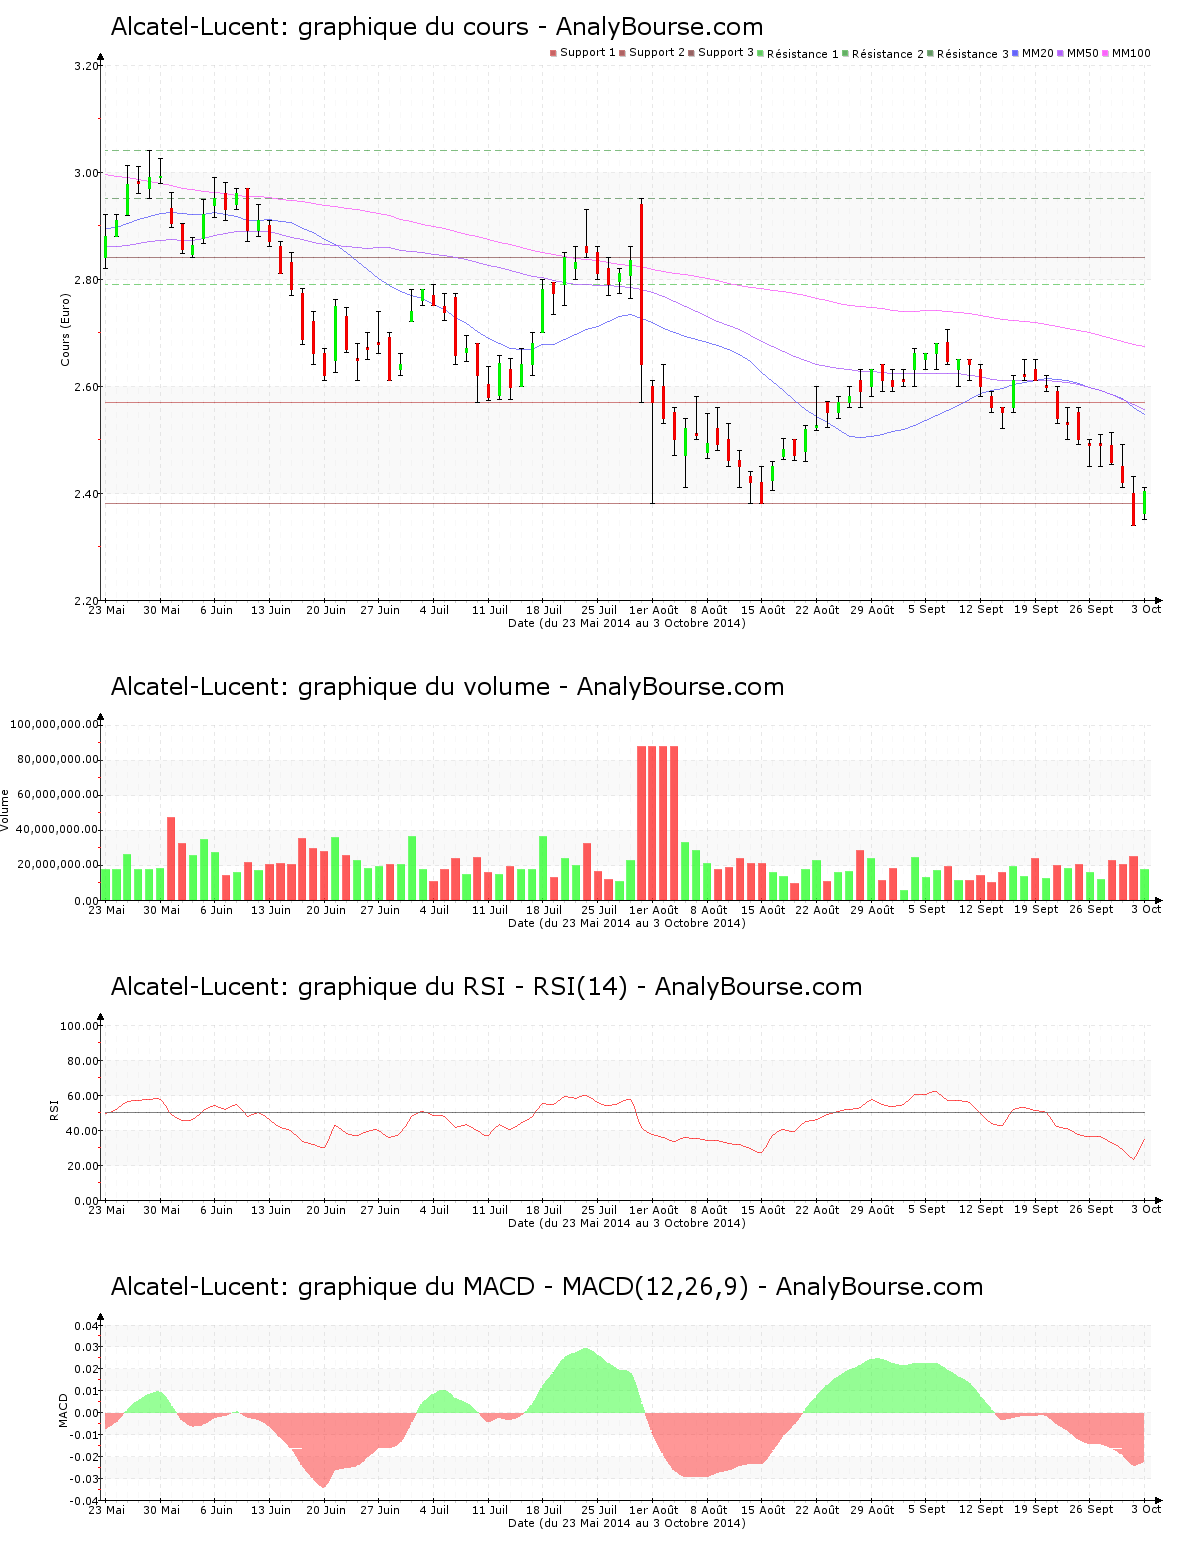Click the Support 1 legend color square
This screenshot has width=1200, height=1550.
pyautogui.click(x=553, y=53)
